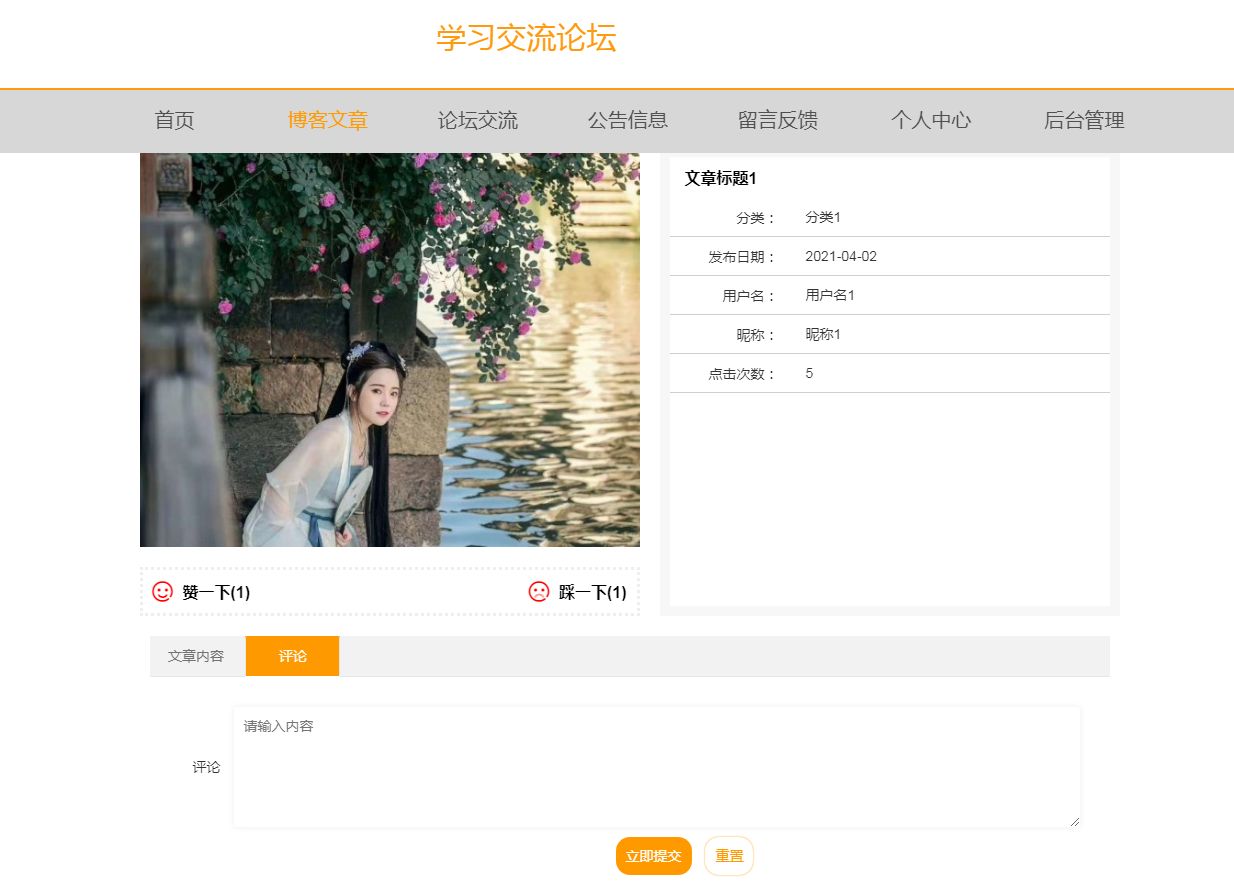Go to 博客文章 in the navigation bar
The height and width of the screenshot is (896, 1234).
328,120
